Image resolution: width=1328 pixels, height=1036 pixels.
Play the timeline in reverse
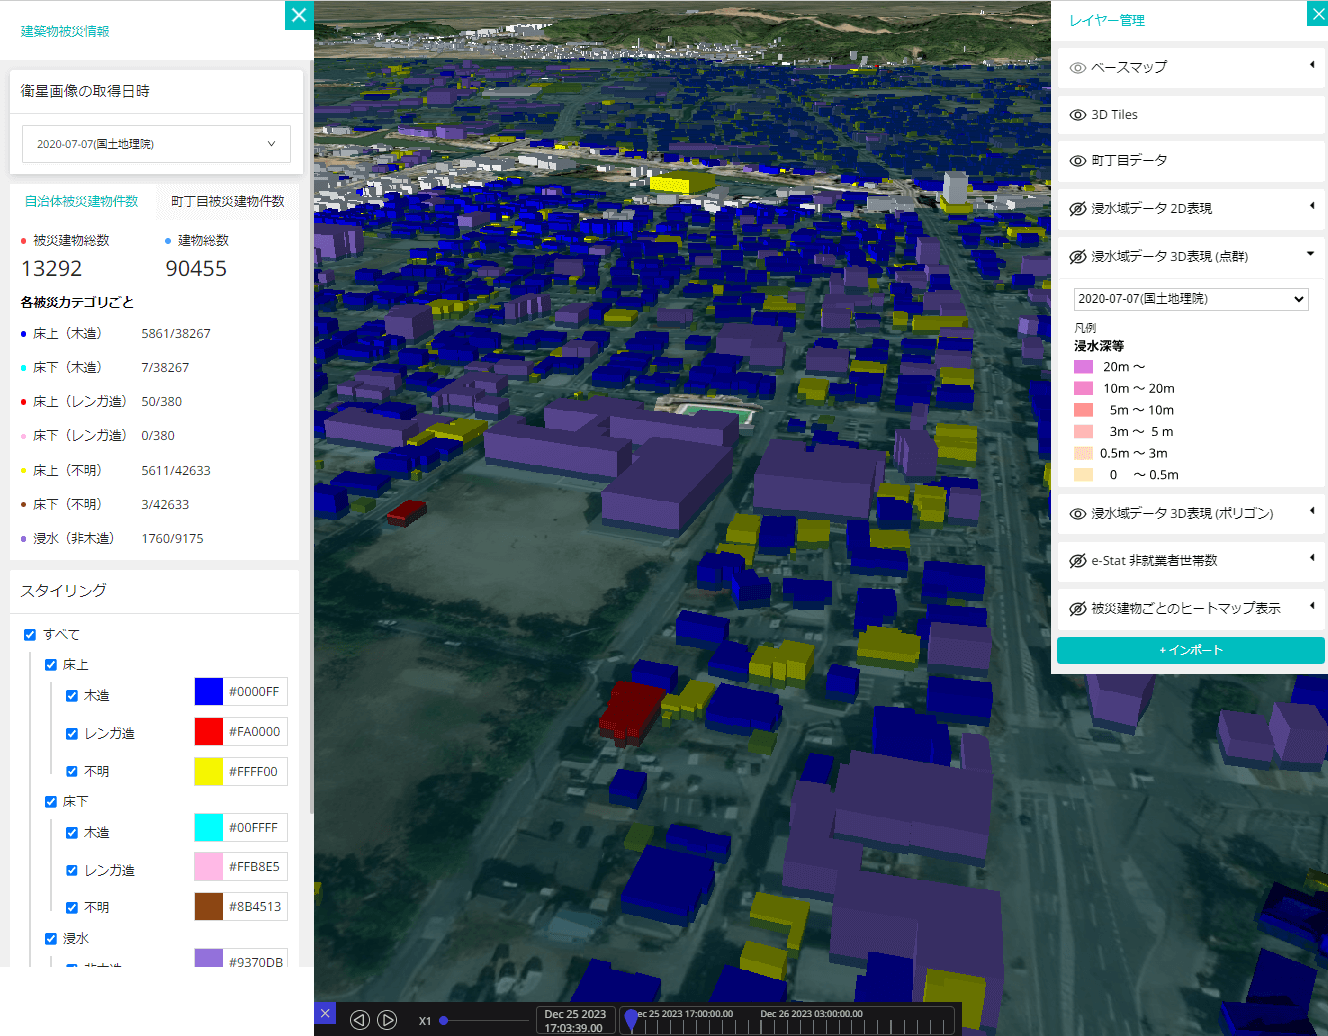(360, 1020)
